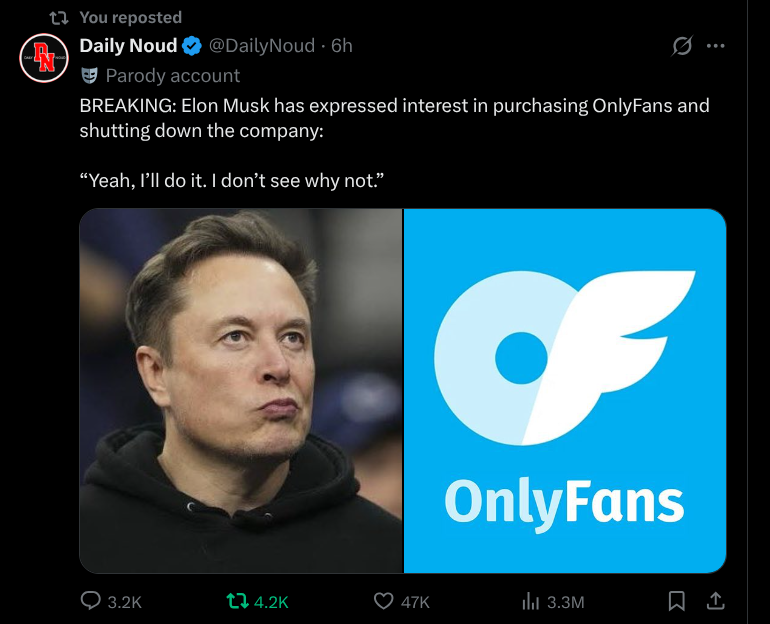
Task: Share the post with the share icon
Action: tap(715, 601)
